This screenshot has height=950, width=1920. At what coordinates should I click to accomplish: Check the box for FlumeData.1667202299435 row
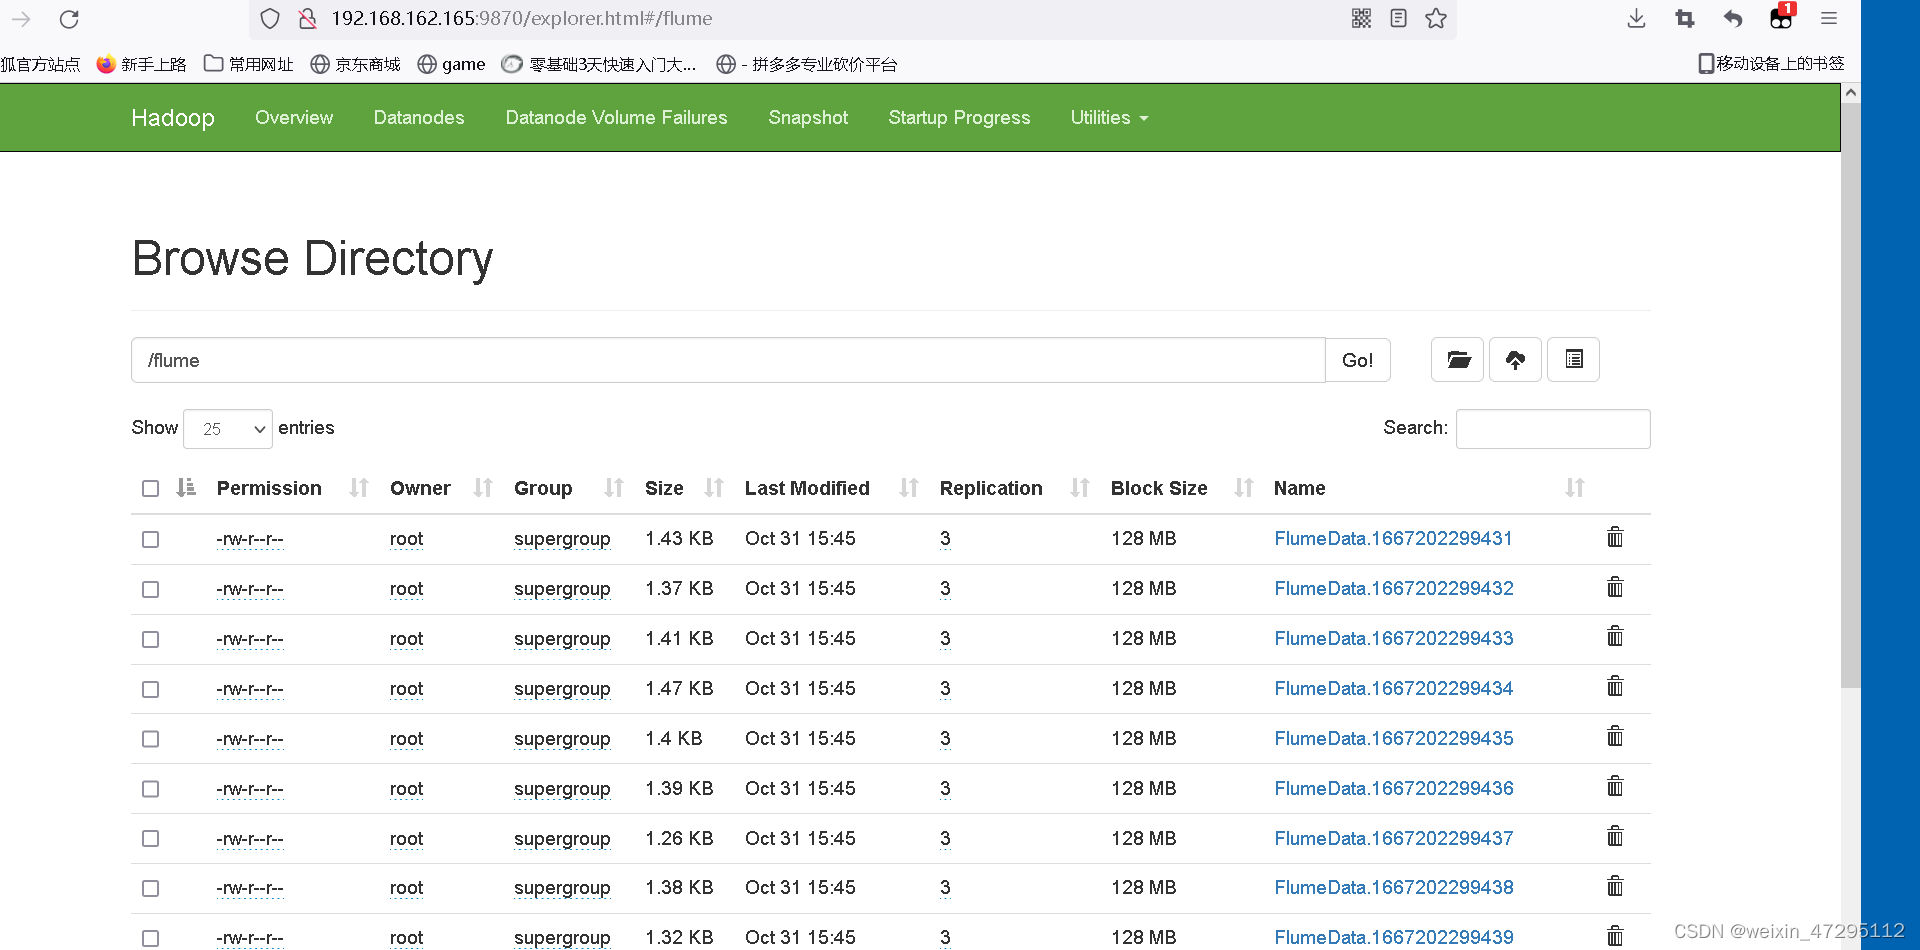point(150,739)
